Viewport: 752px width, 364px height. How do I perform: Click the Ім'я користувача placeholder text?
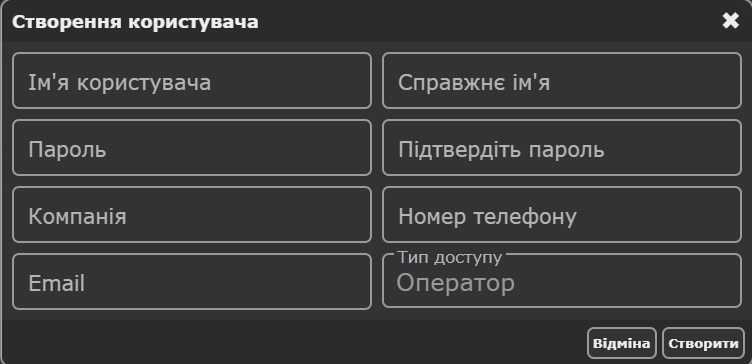pyautogui.click(x=119, y=82)
